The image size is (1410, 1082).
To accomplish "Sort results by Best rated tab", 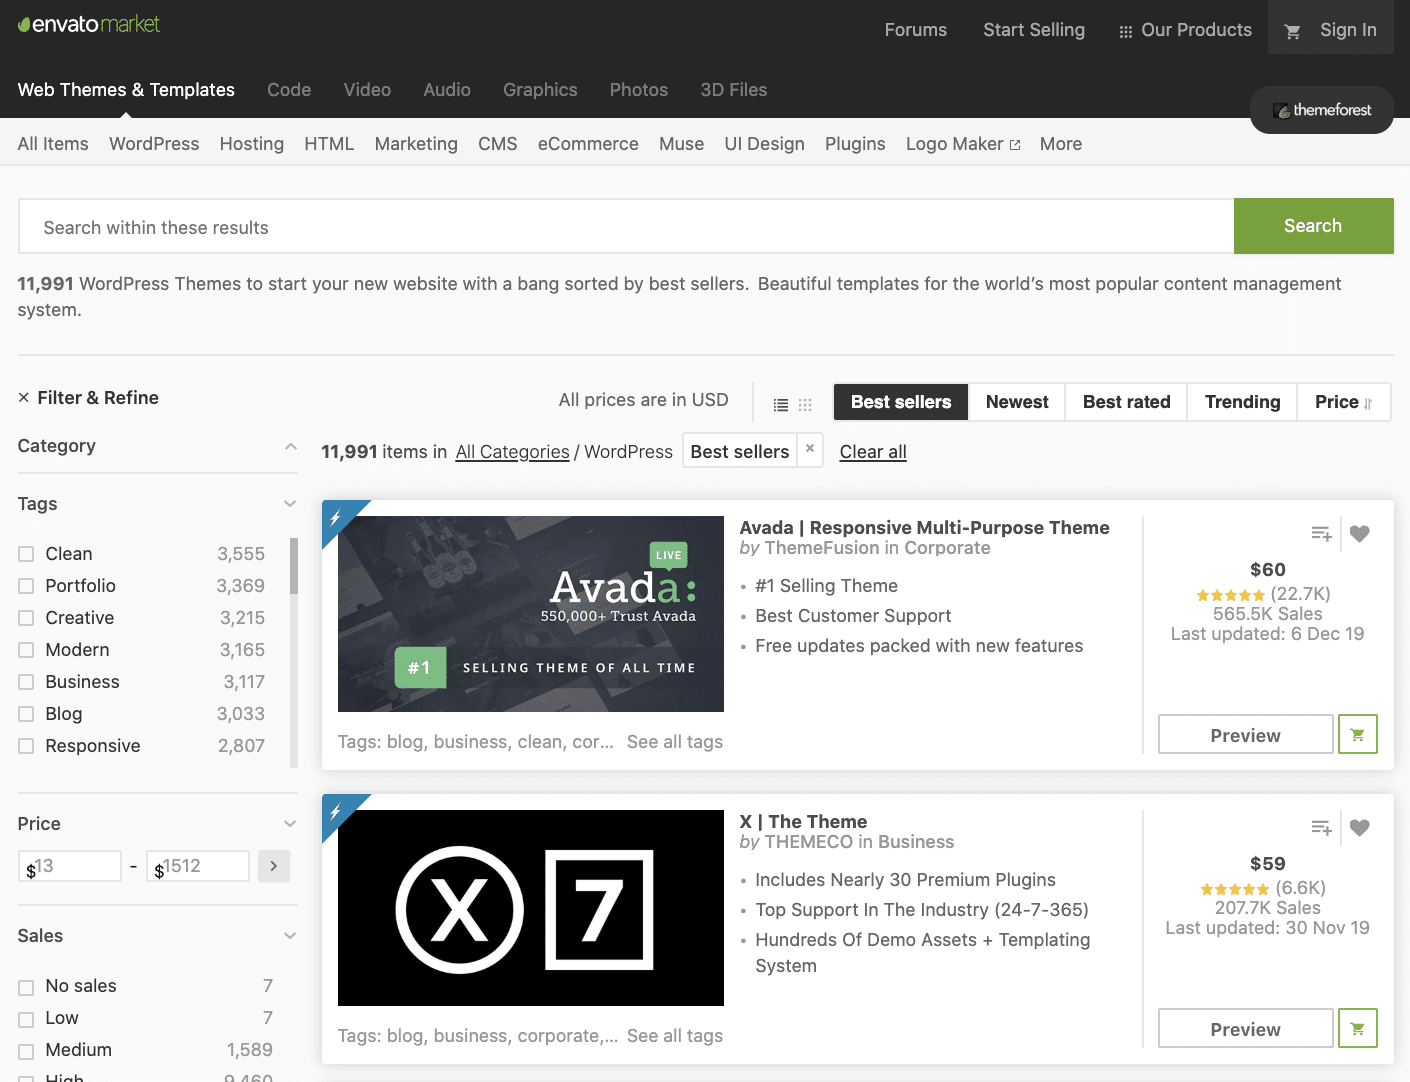I will tap(1126, 402).
